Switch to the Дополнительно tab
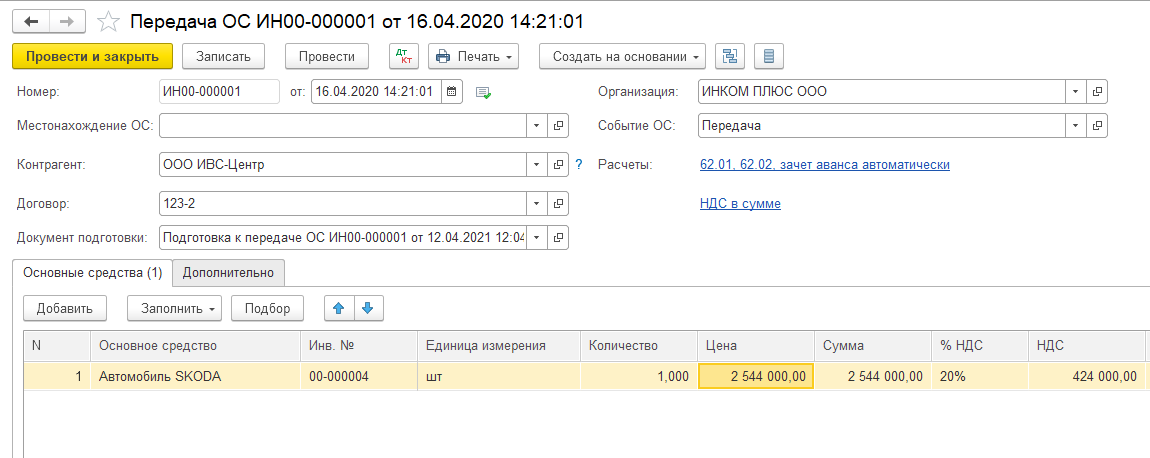1150x458 pixels. pos(228,272)
